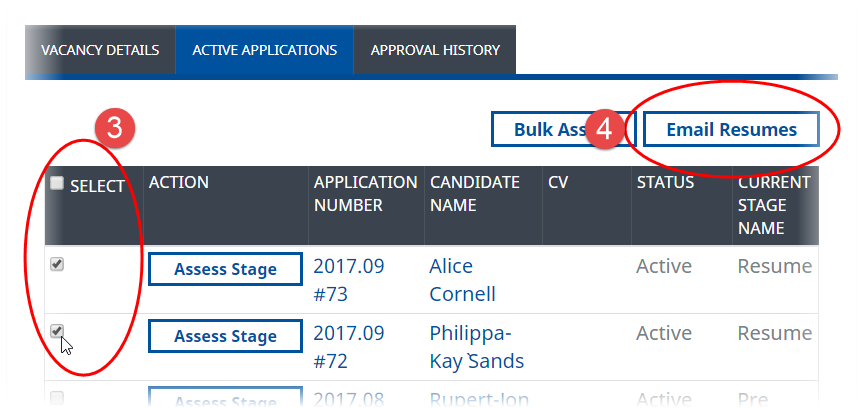Switch to the Active Applications tab
The height and width of the screenshot is (408, 861).
264,50
